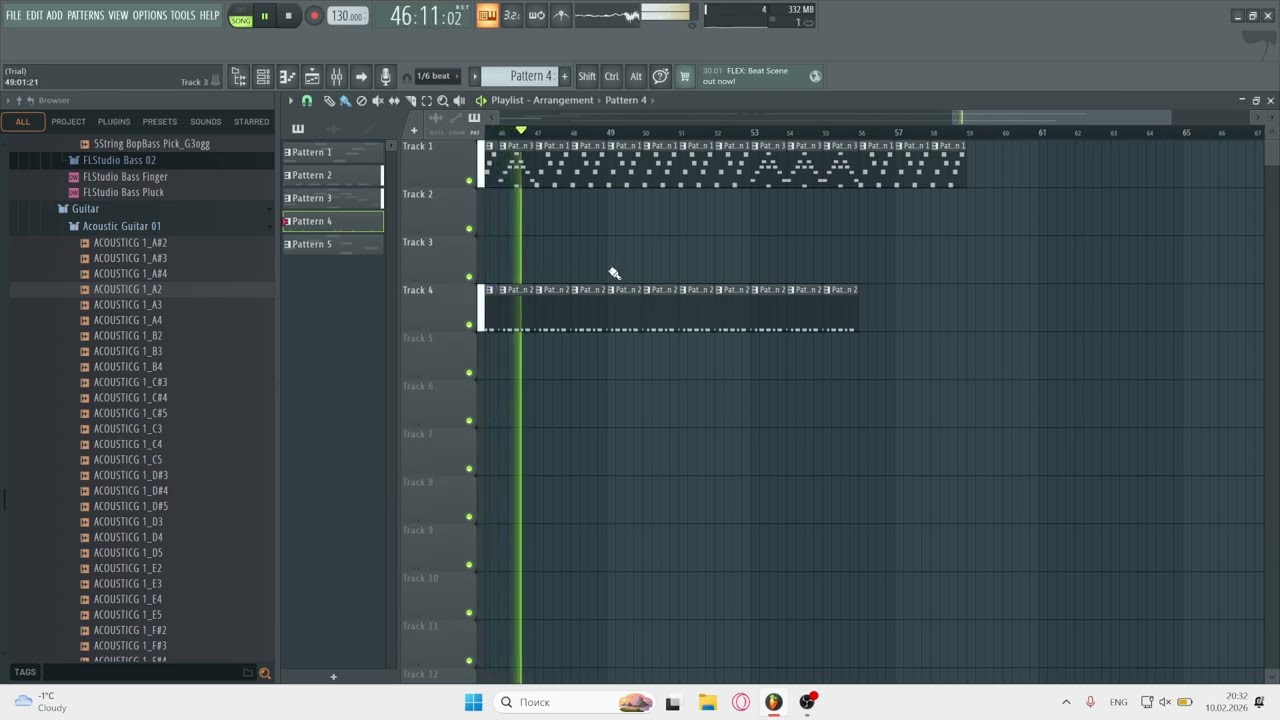1280x720 pixels.
Task: Open the FILE menu
Action: (13, 15)
